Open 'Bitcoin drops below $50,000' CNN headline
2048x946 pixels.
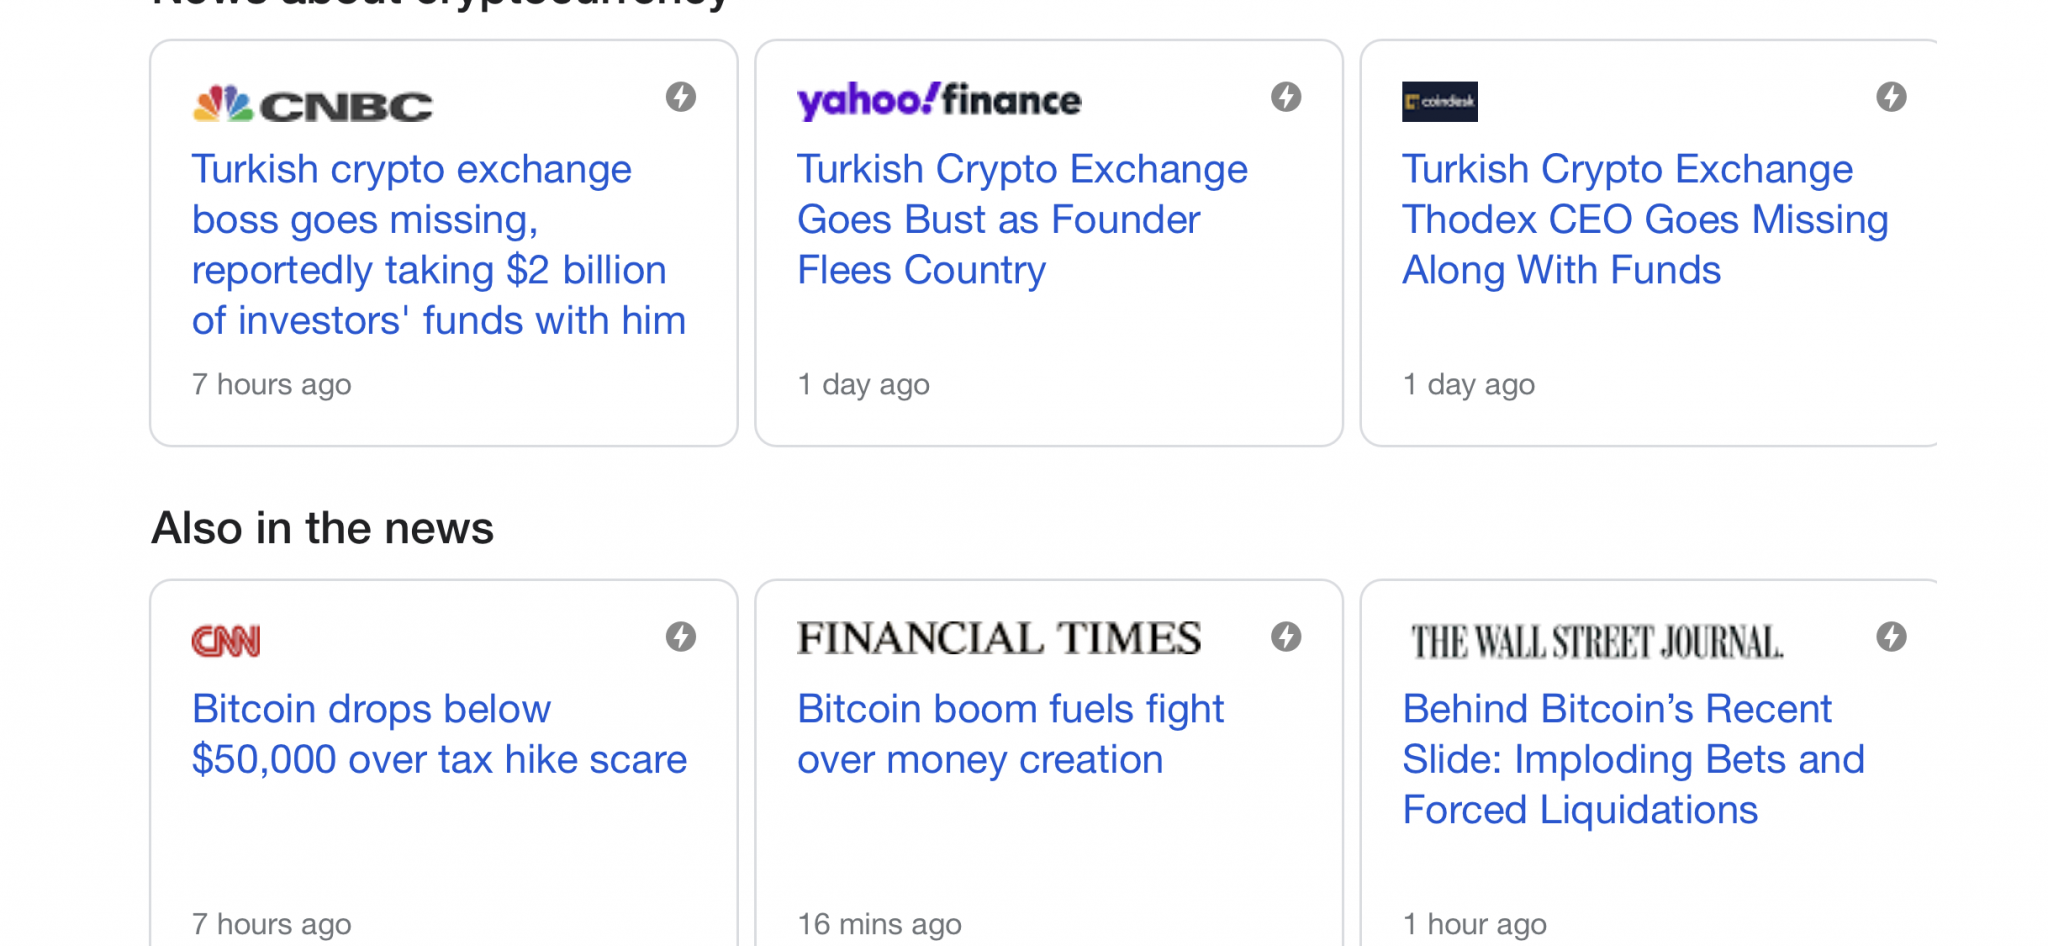439,734
